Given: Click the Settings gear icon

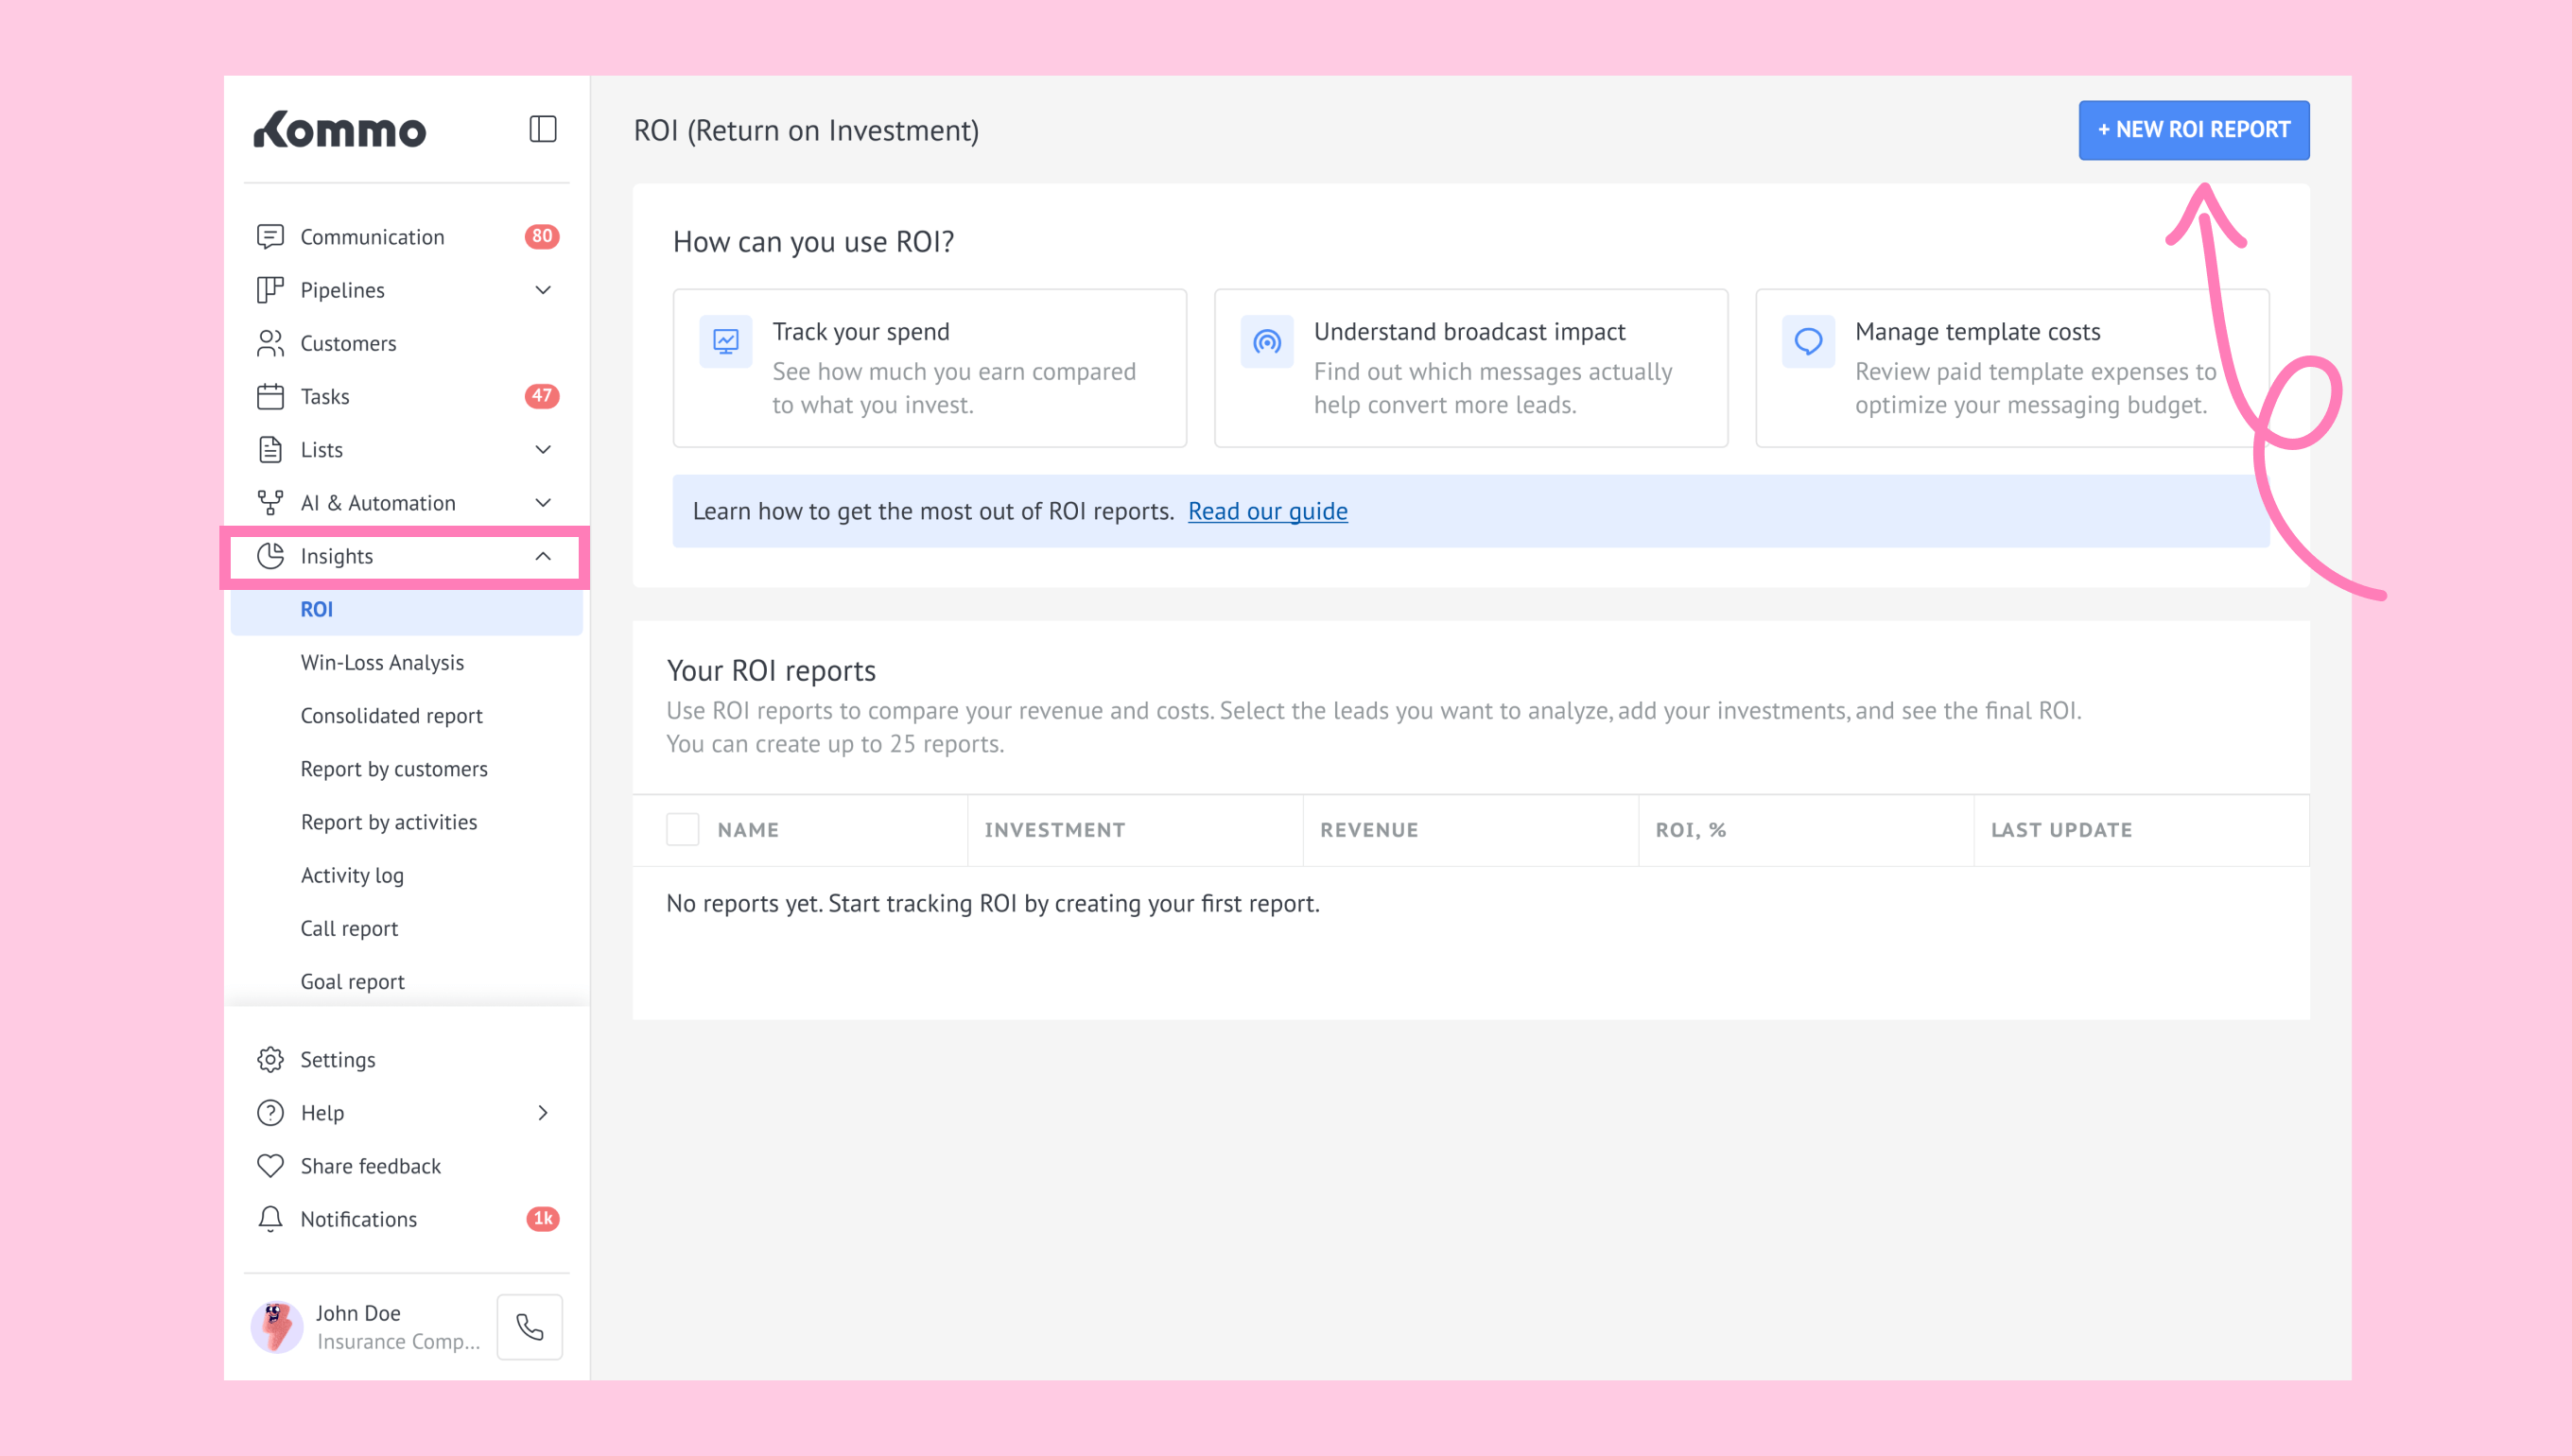Looking at the screenshot, I should (x=270, y=1059).
